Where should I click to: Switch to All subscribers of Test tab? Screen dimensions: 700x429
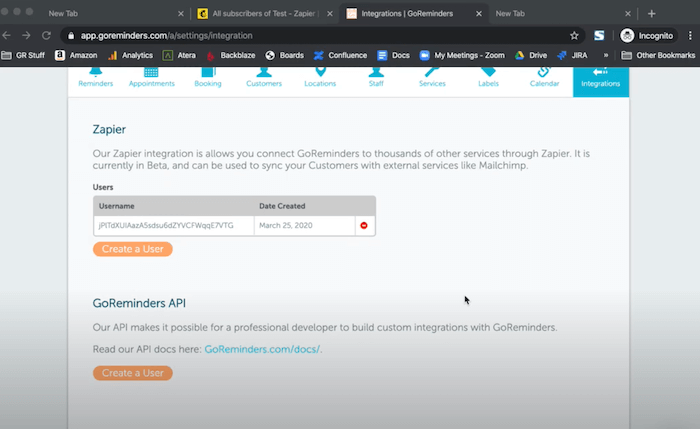click(263, 13)
